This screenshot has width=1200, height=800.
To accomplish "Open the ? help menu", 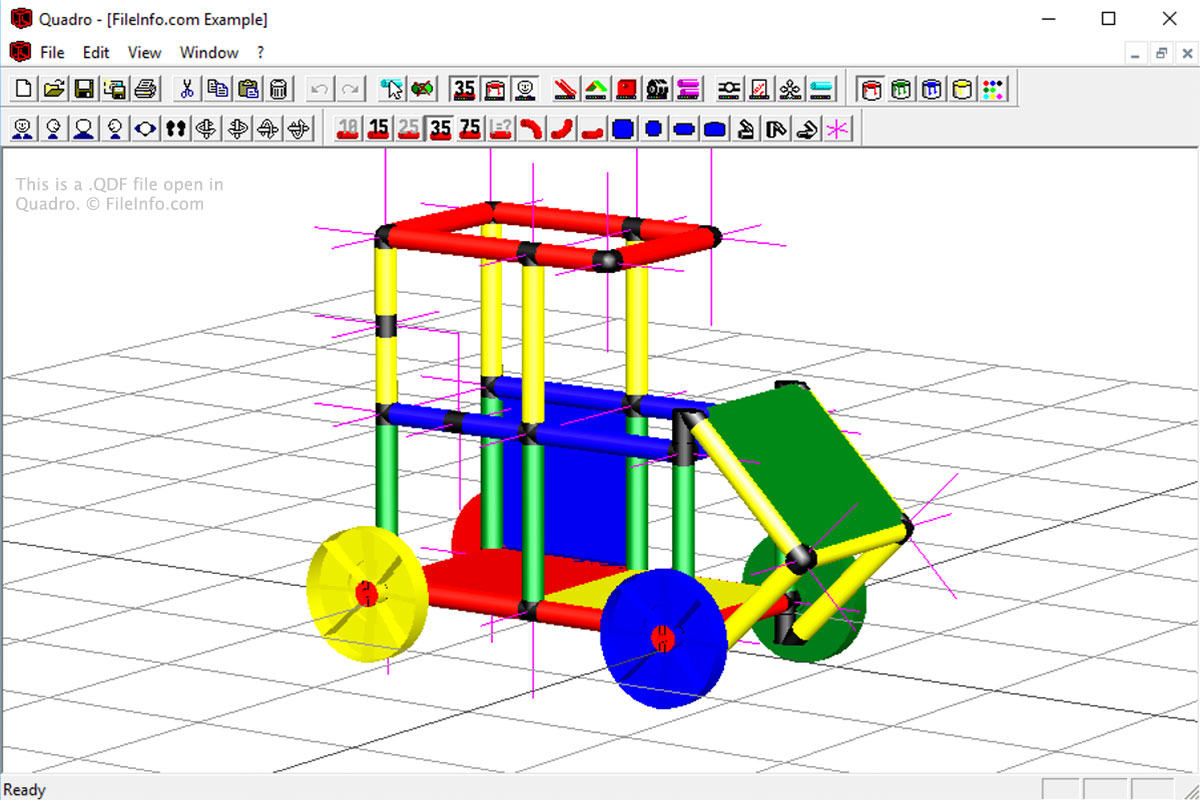I will coord(261,52).
